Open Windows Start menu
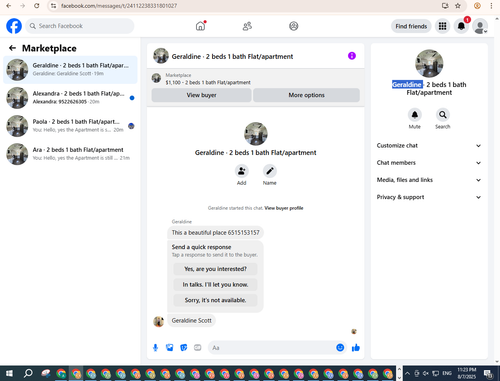This screenshot has width=500, height=381. (9, 373)
